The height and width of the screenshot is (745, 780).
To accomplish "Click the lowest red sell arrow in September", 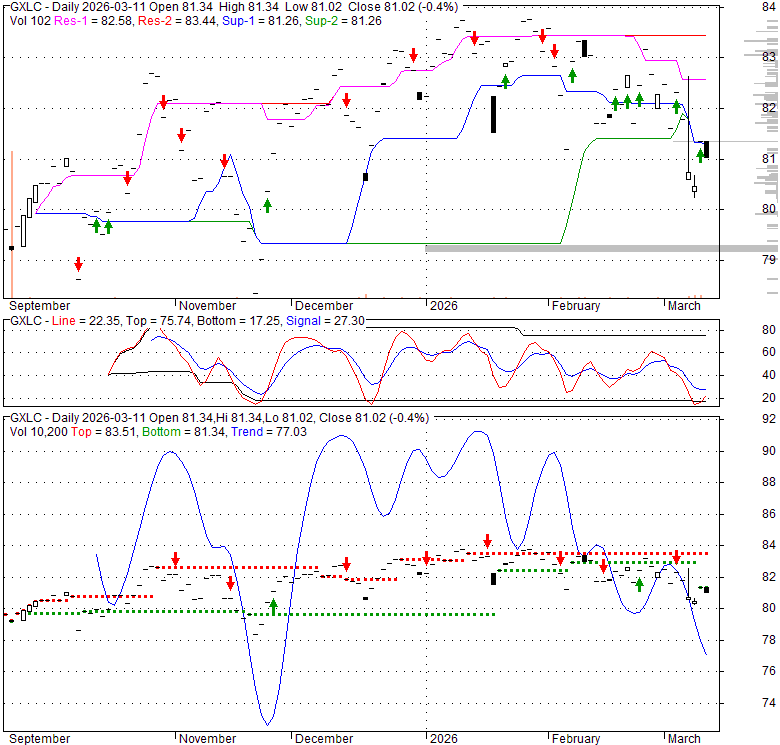I will point(78,264).
